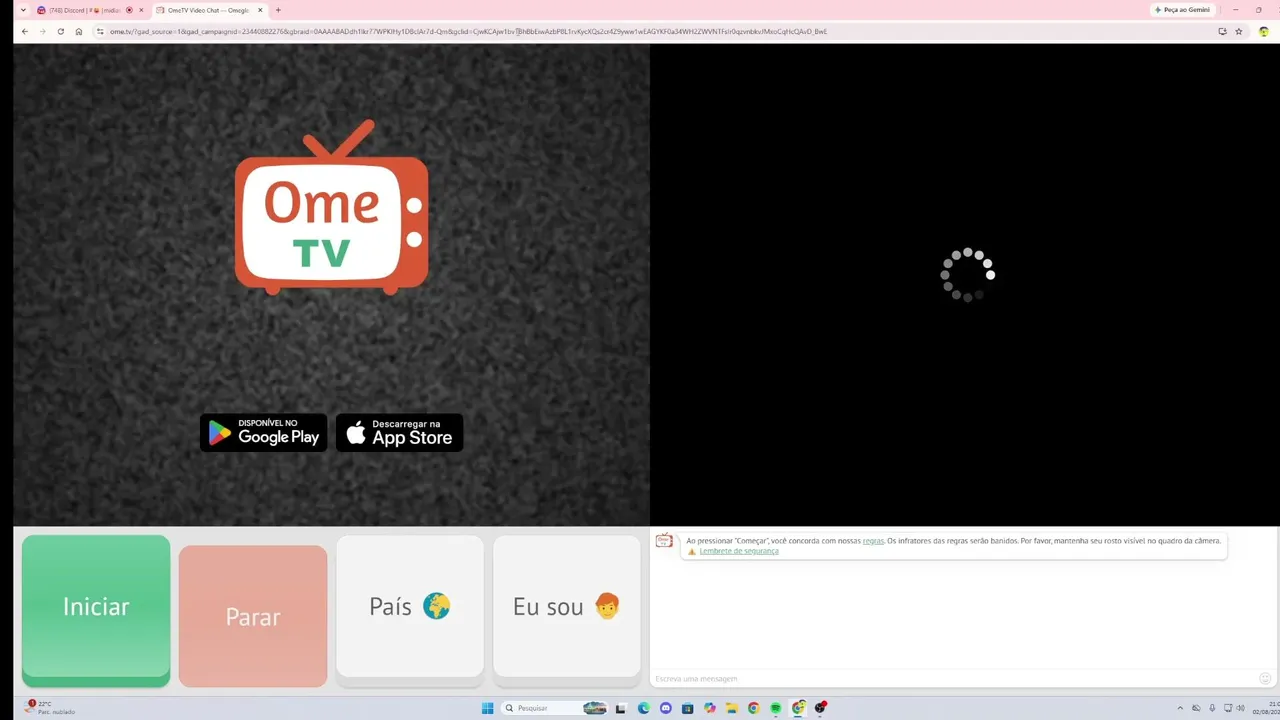Open Task View from the taskbar
The height and width of the screenshot is (720, 1280).
click(621, 708)
